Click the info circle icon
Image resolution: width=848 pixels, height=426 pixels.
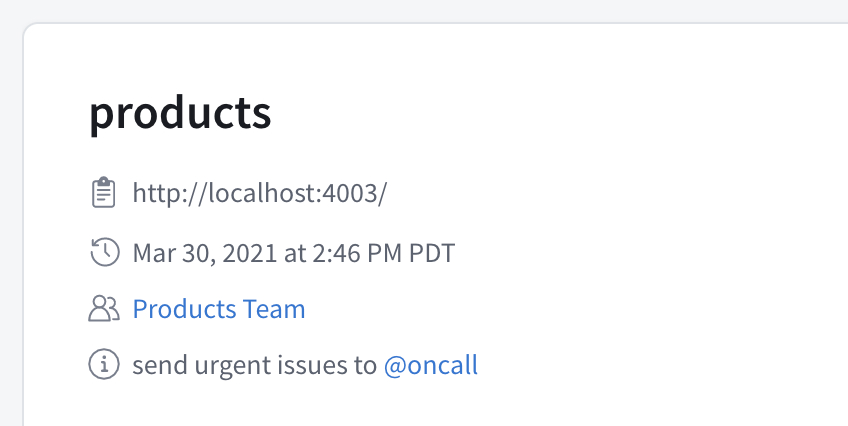point(103,366)
